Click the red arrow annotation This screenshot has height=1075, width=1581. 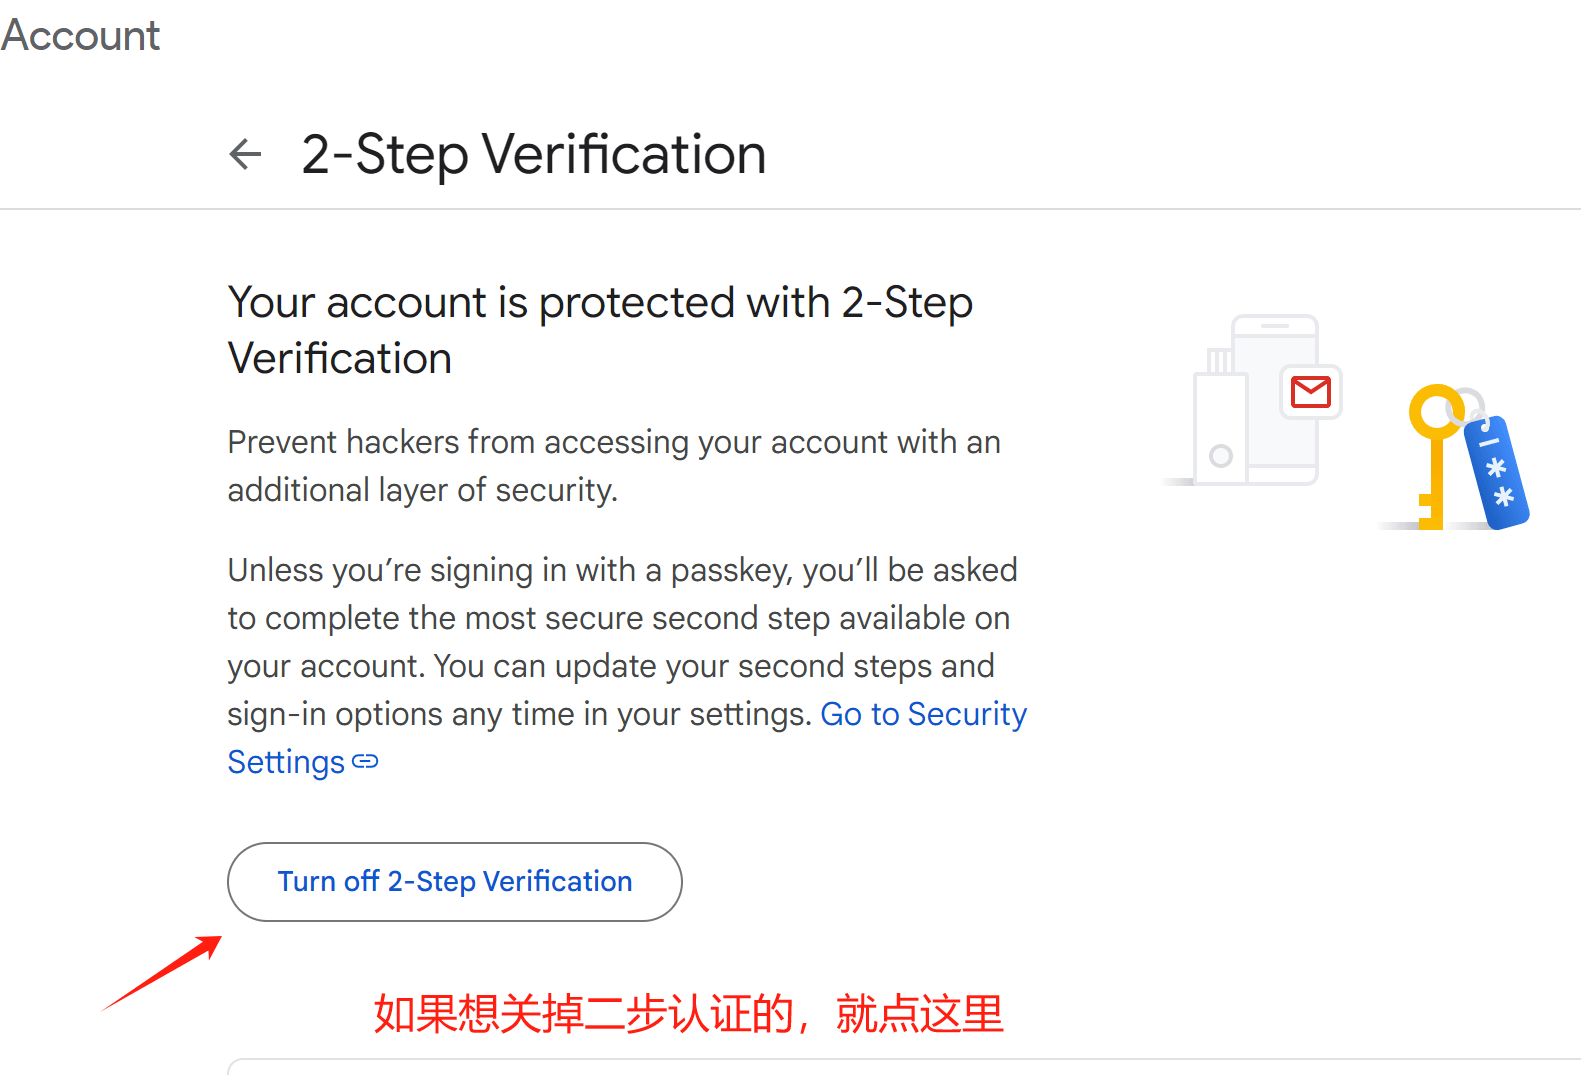click(x=162, y=973)
